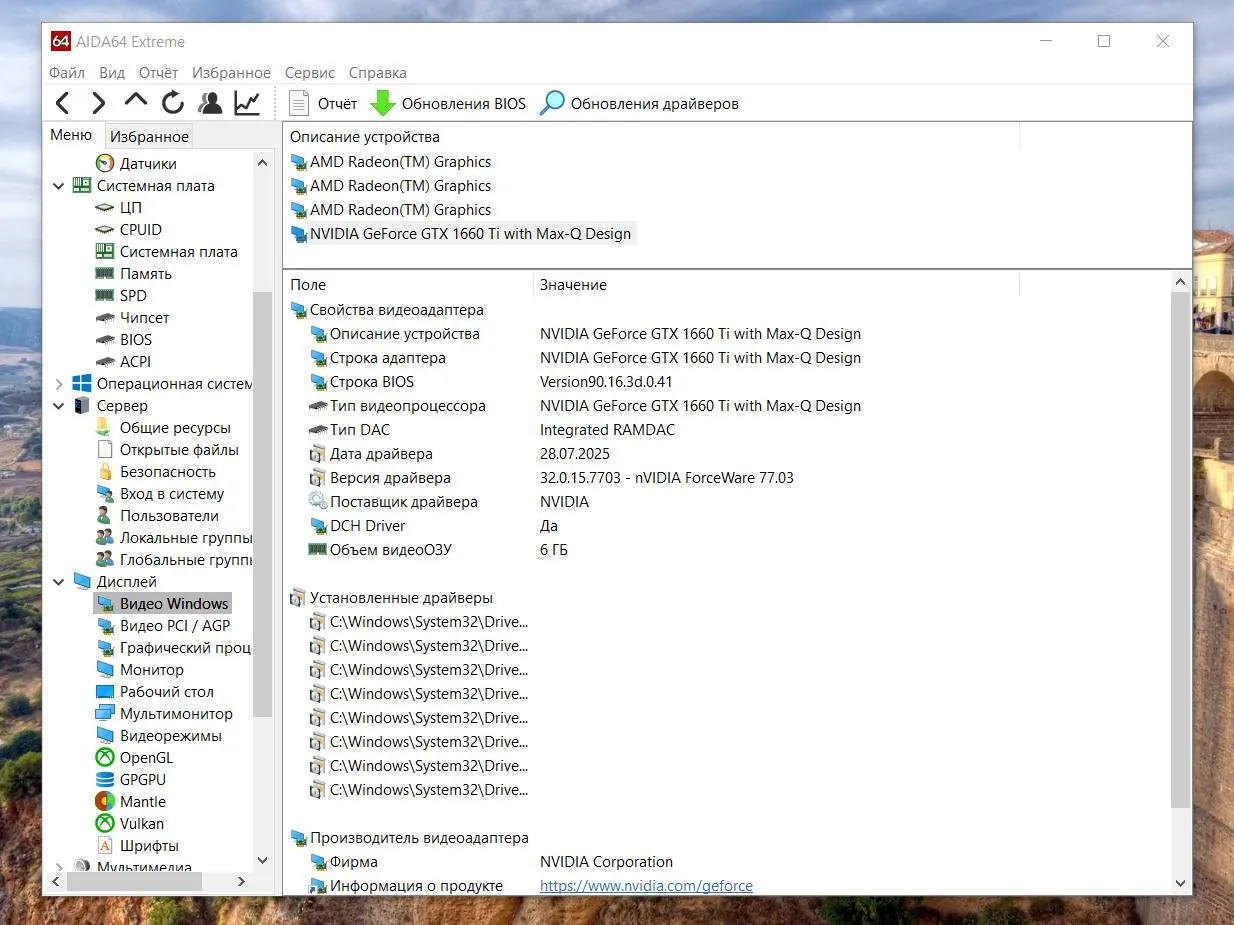Select Монитор in the tree
This screenshot has width=1234, height=925.
pyautogui.click(x=140, y=669)
